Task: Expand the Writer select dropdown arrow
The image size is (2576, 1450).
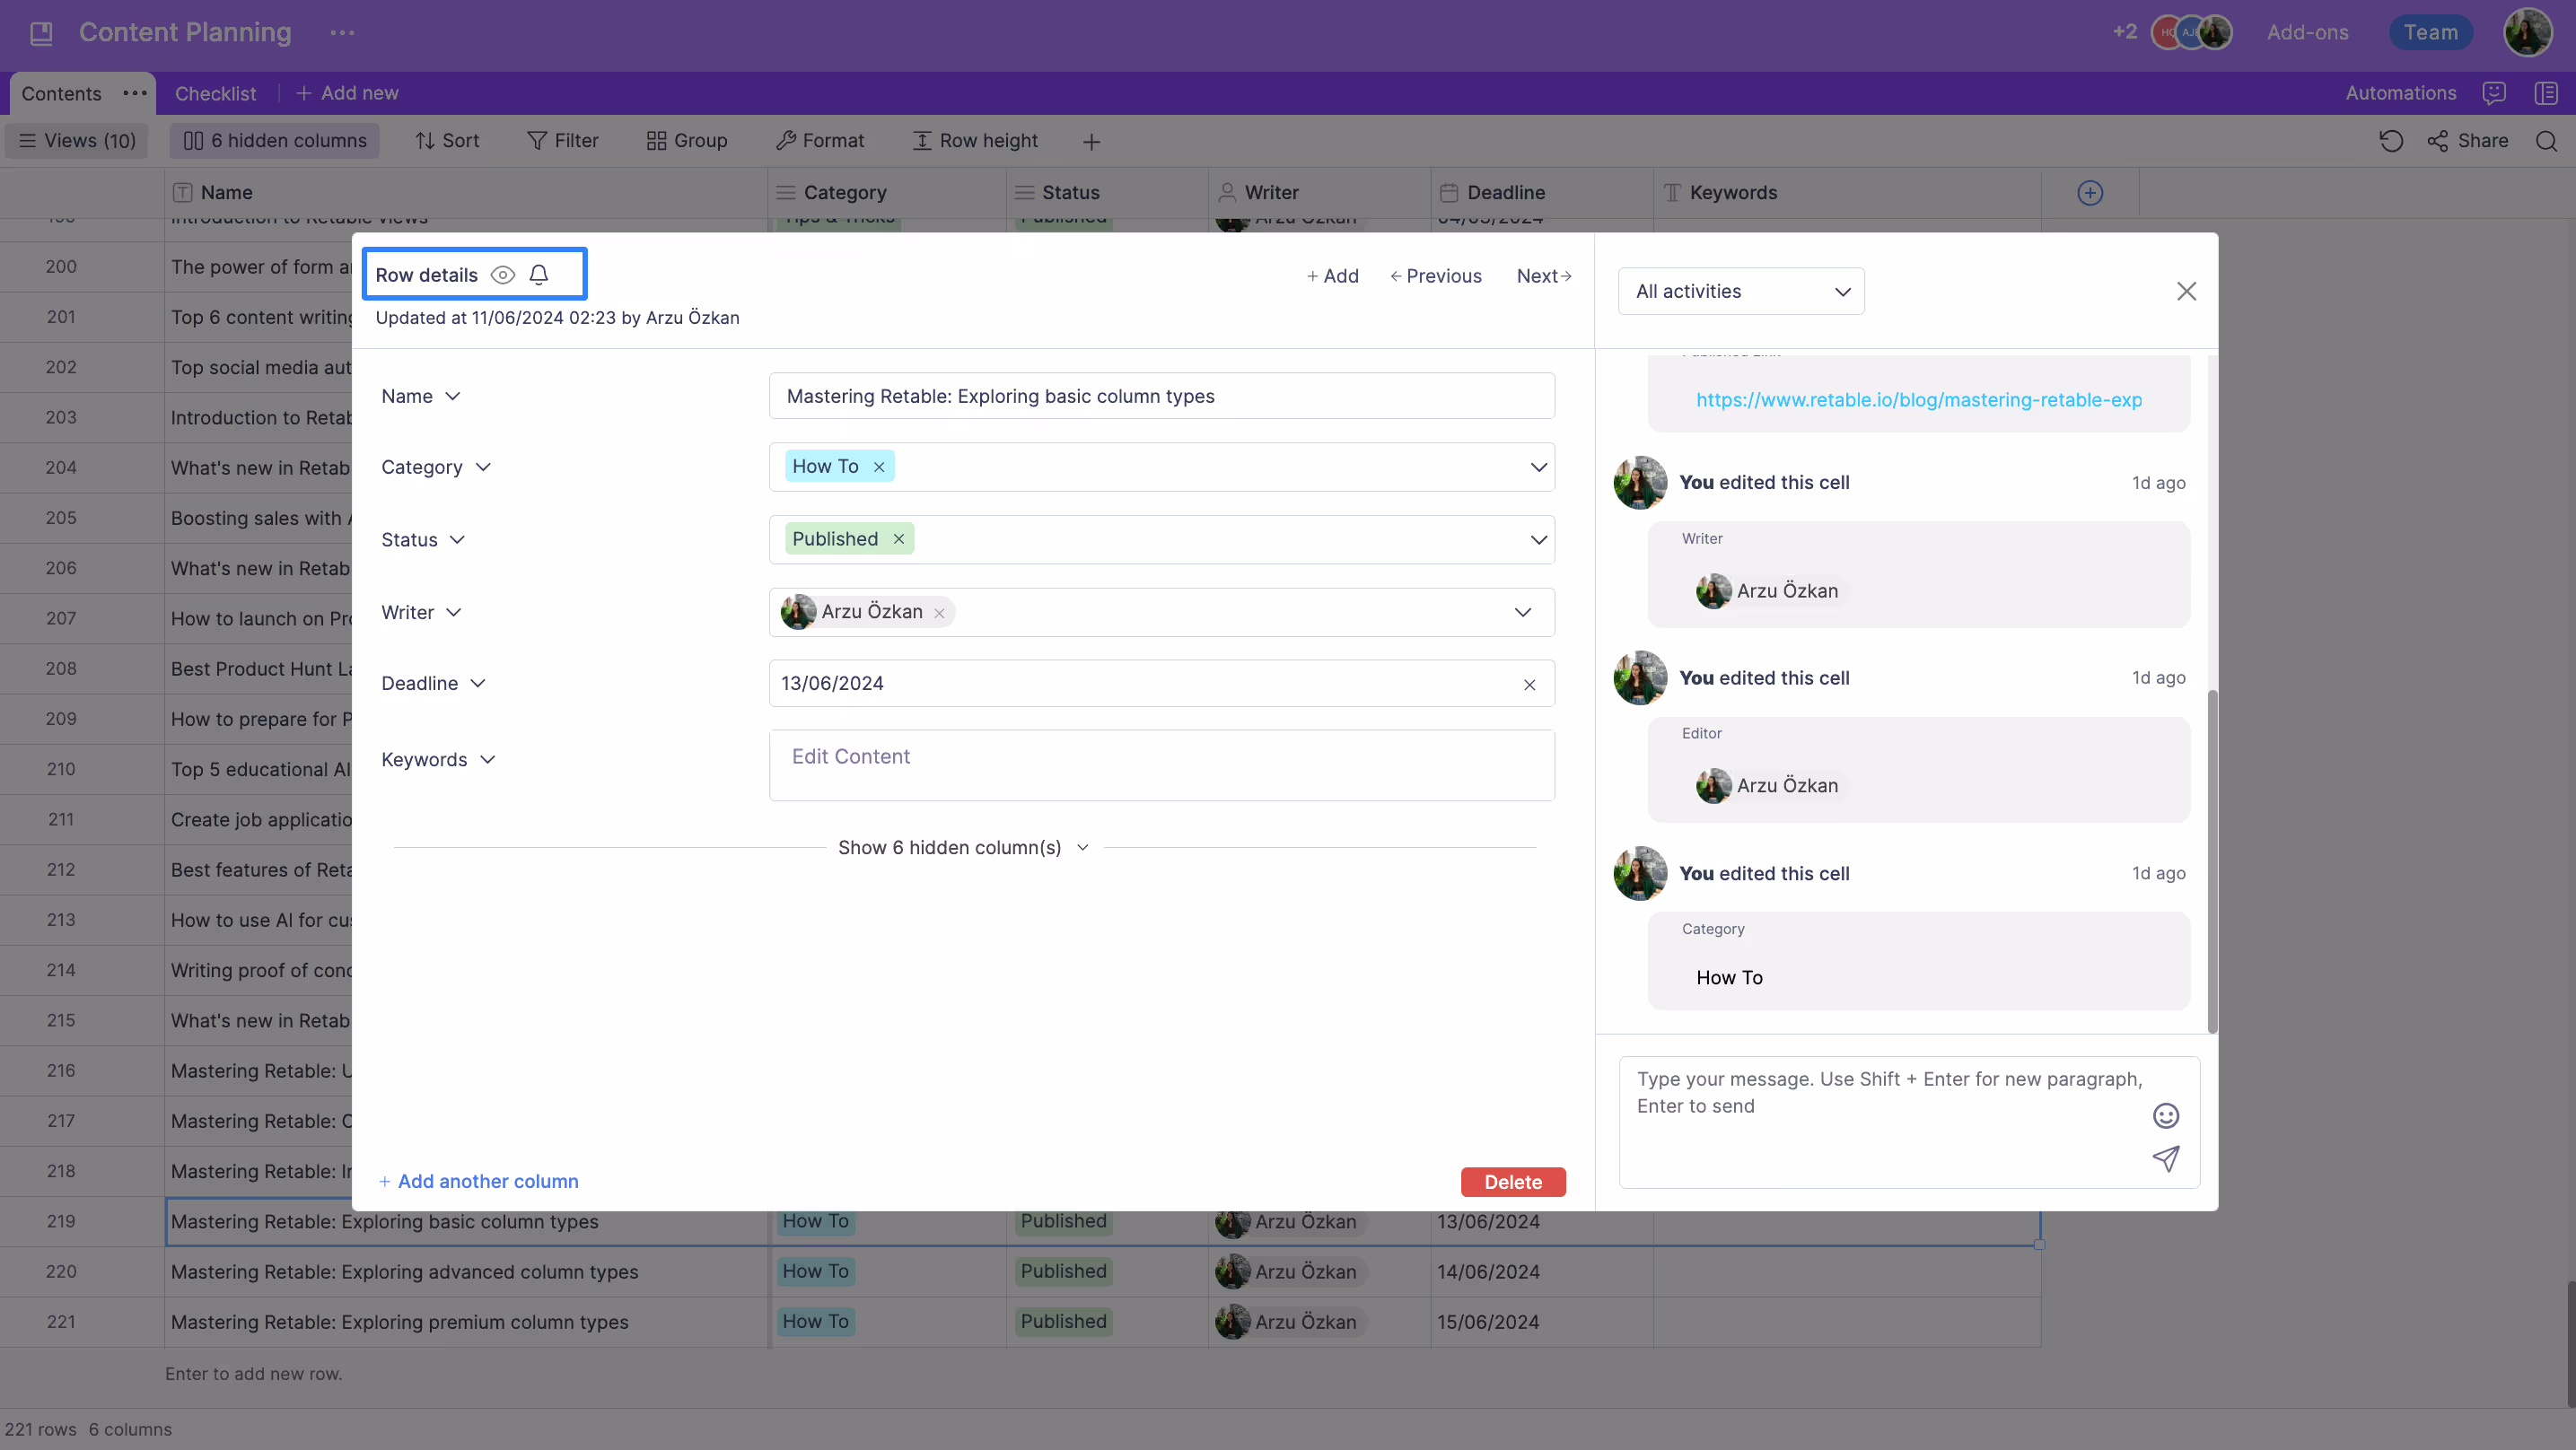Action: tap(1522, 612)
